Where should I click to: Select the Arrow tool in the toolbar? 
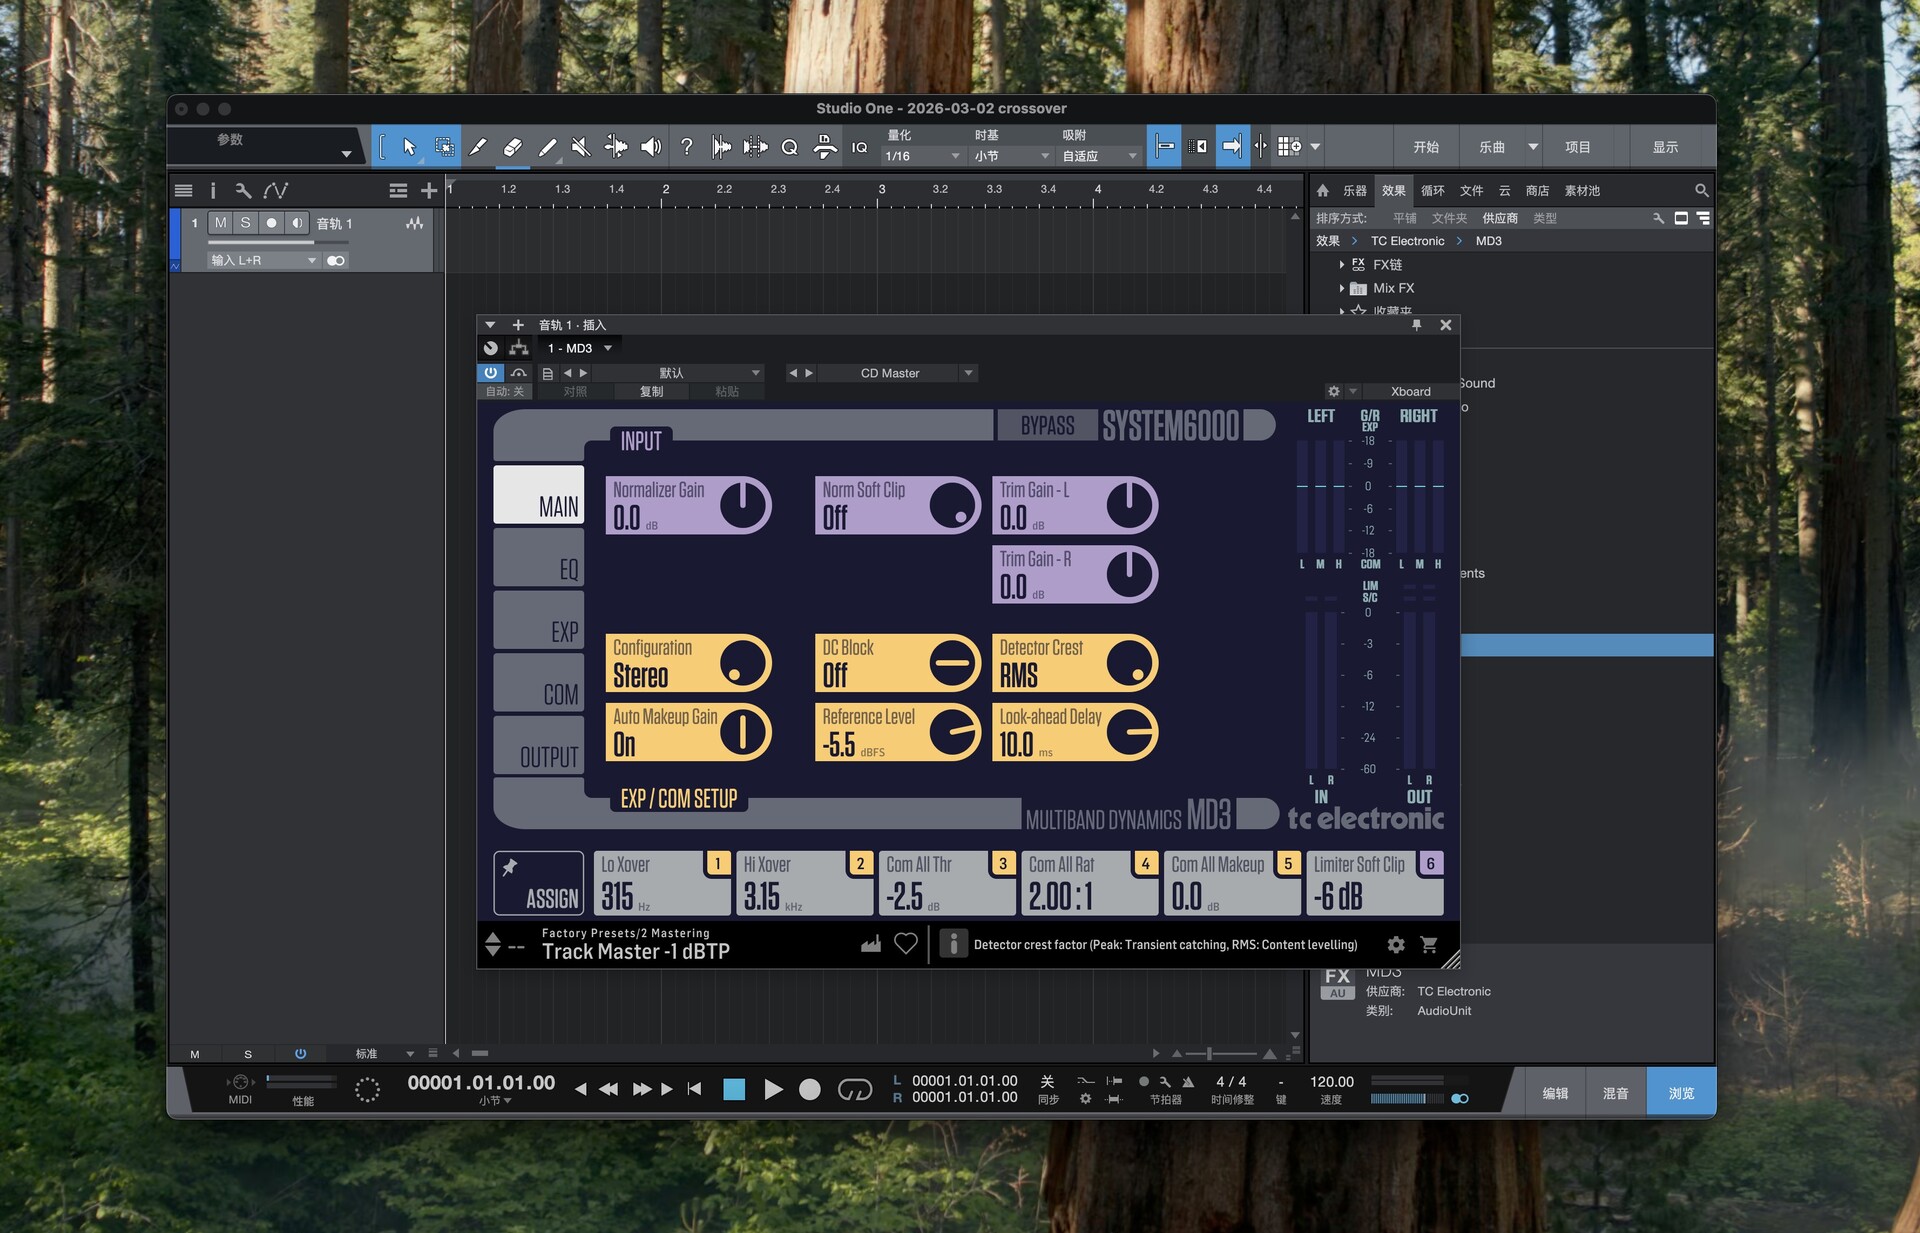coord(409,146)
